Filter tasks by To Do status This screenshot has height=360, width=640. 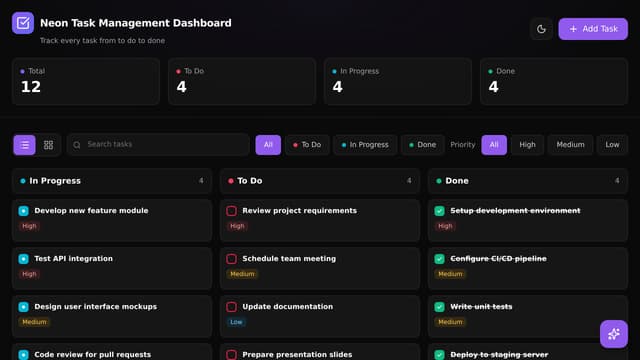(307, 145)
